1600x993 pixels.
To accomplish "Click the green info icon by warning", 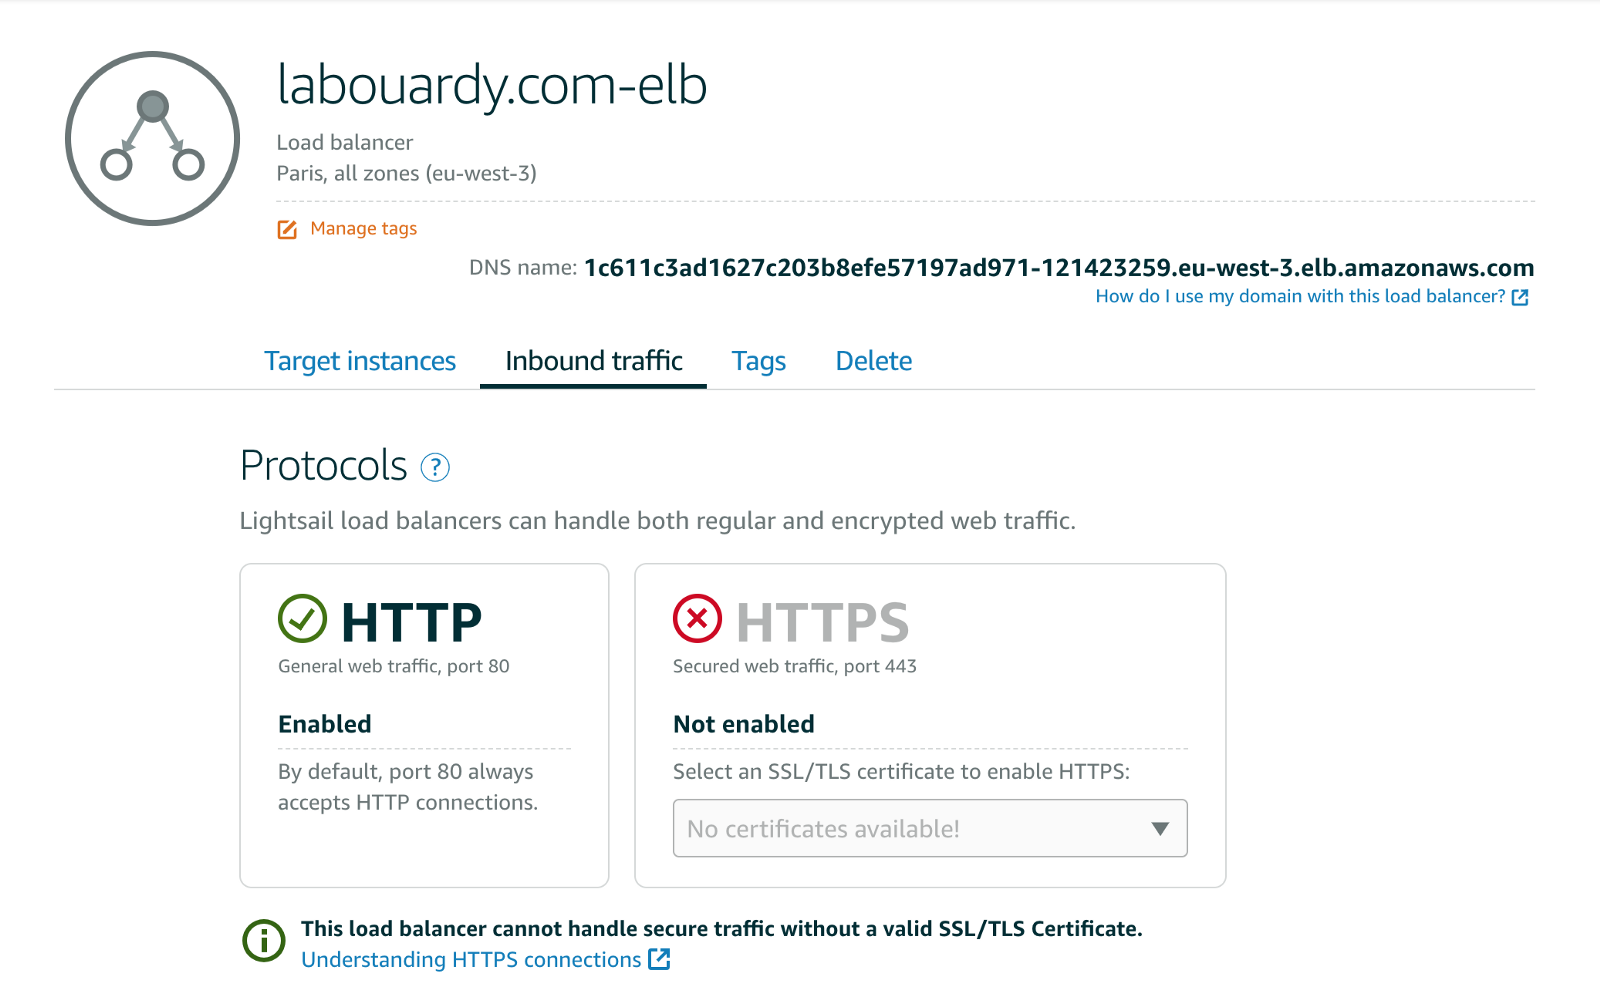I will coord(264,940).
